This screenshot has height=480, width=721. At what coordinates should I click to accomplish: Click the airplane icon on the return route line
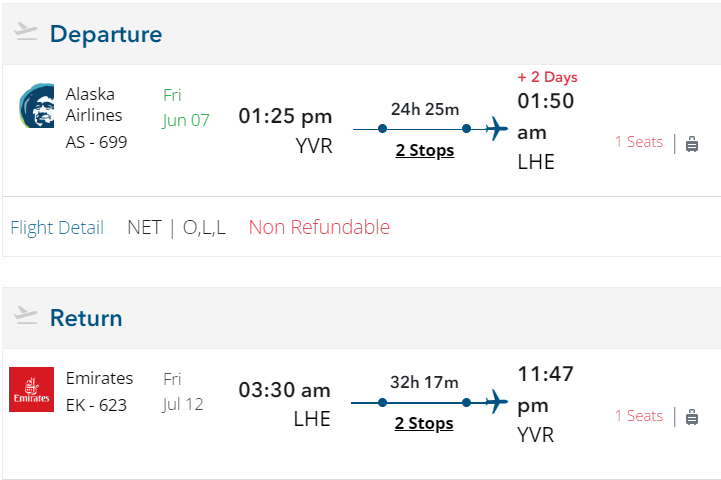[497, 402]
